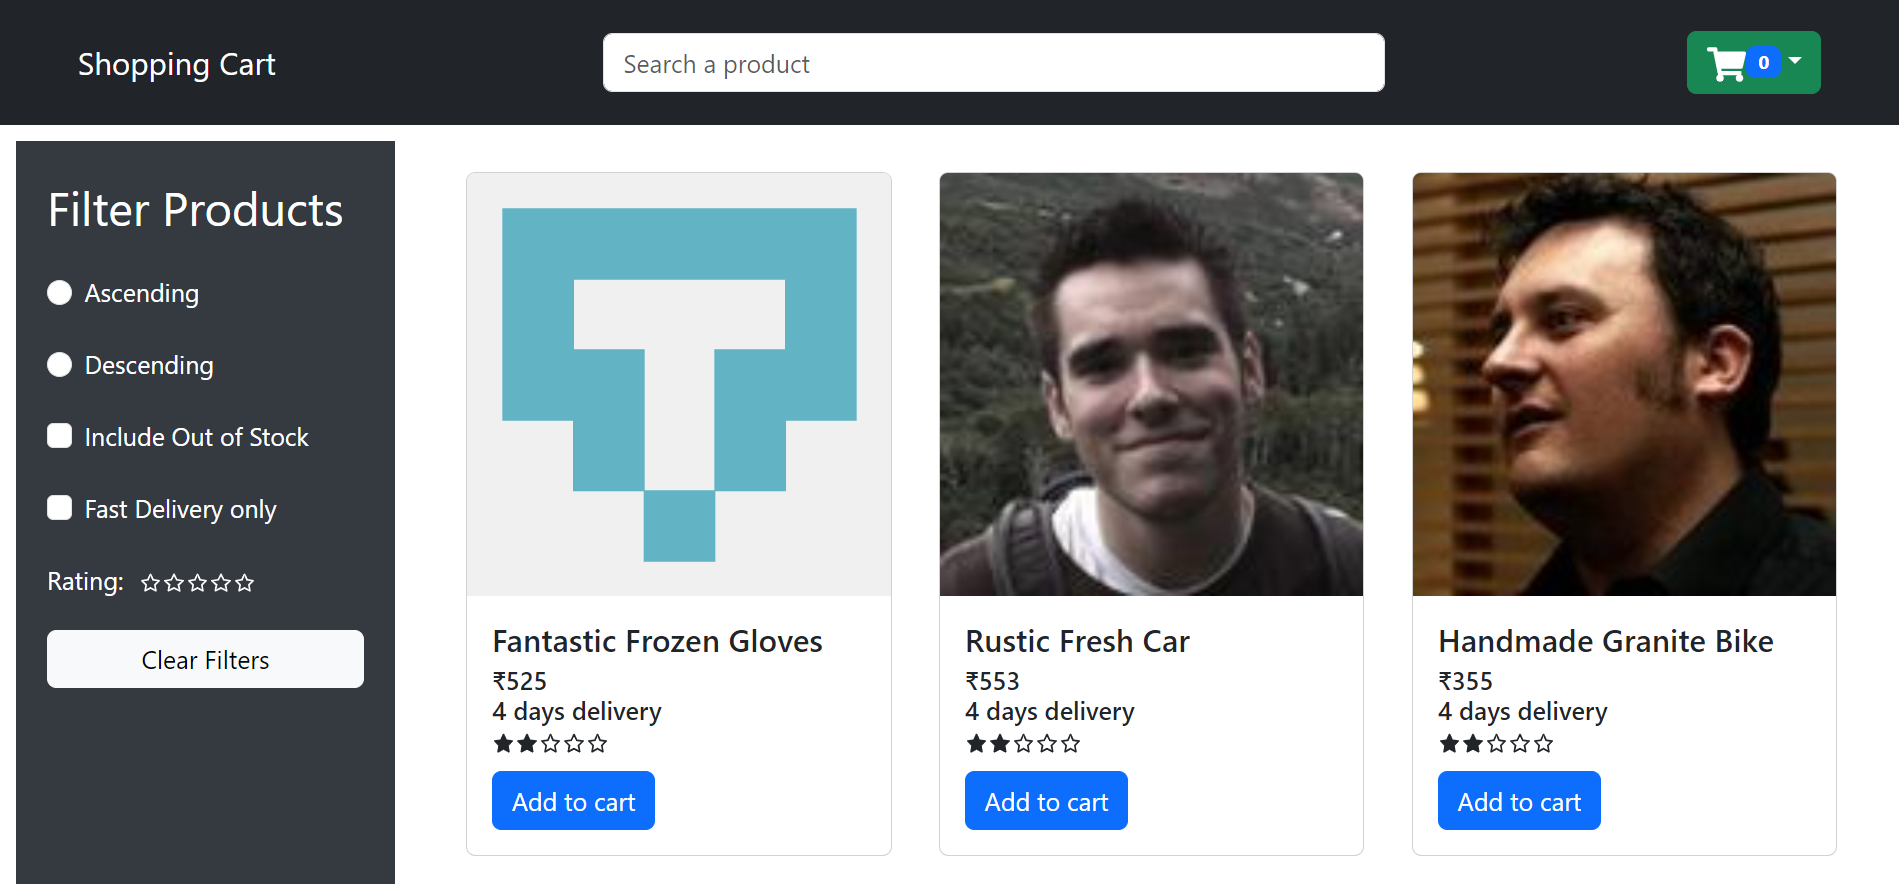Add Handmade Granite Bike to cart

1519,801
